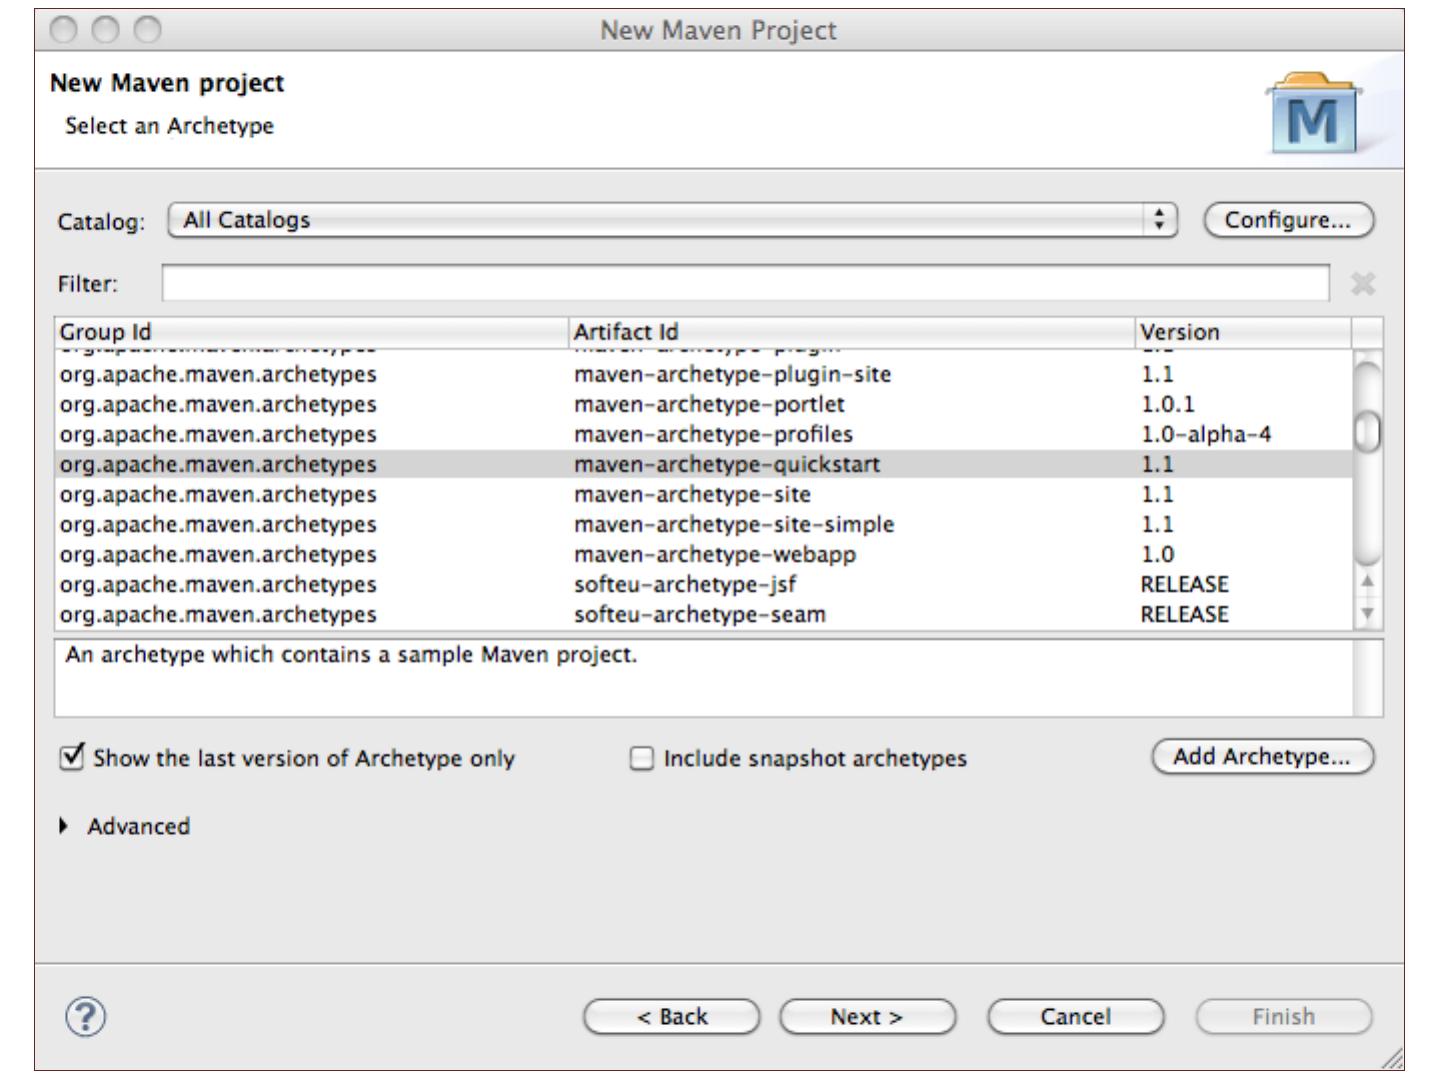Click the scroll up arrow in archetype list

1367,583
